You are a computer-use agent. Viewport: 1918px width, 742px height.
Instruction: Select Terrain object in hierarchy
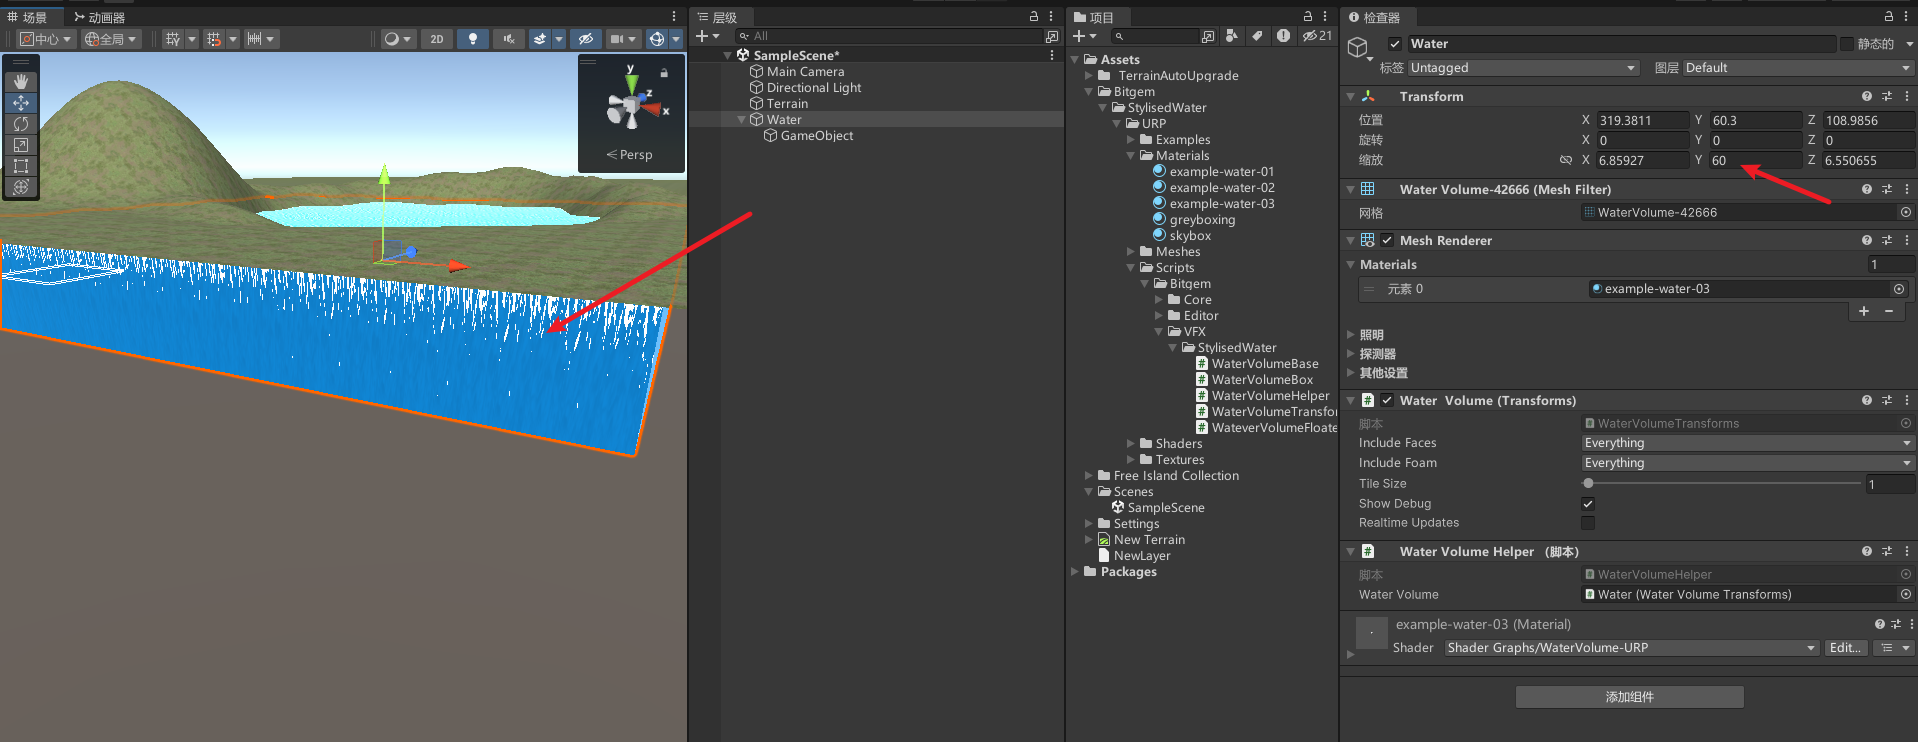pos(787,104)
